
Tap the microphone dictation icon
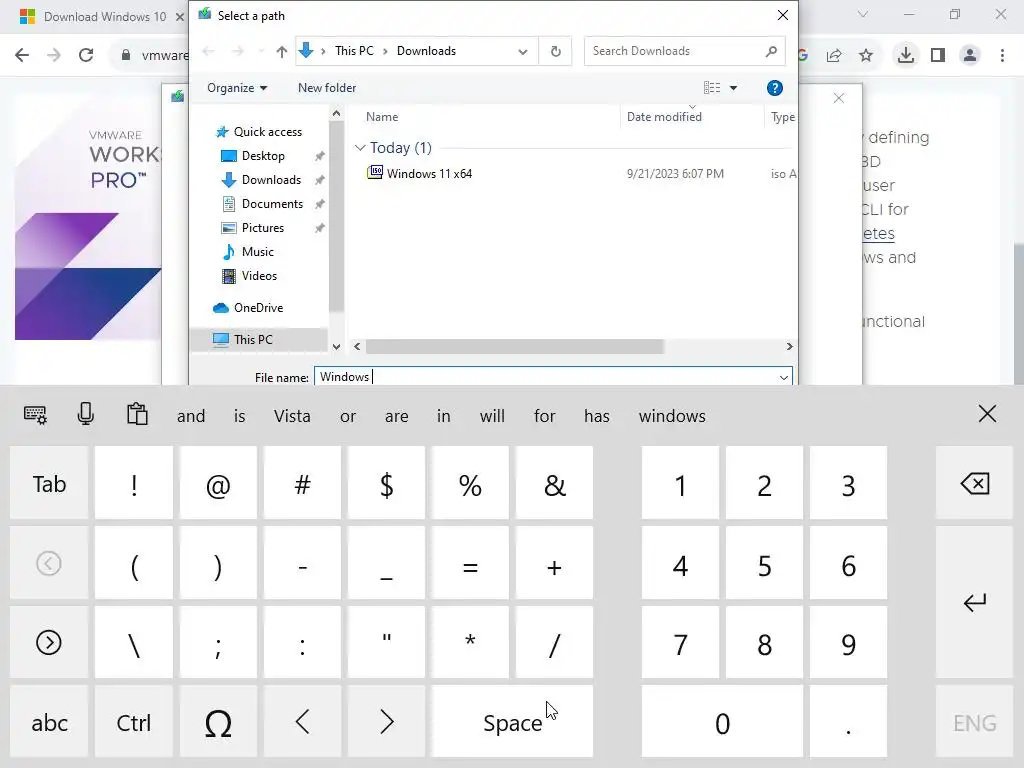(x=86, y=414)
